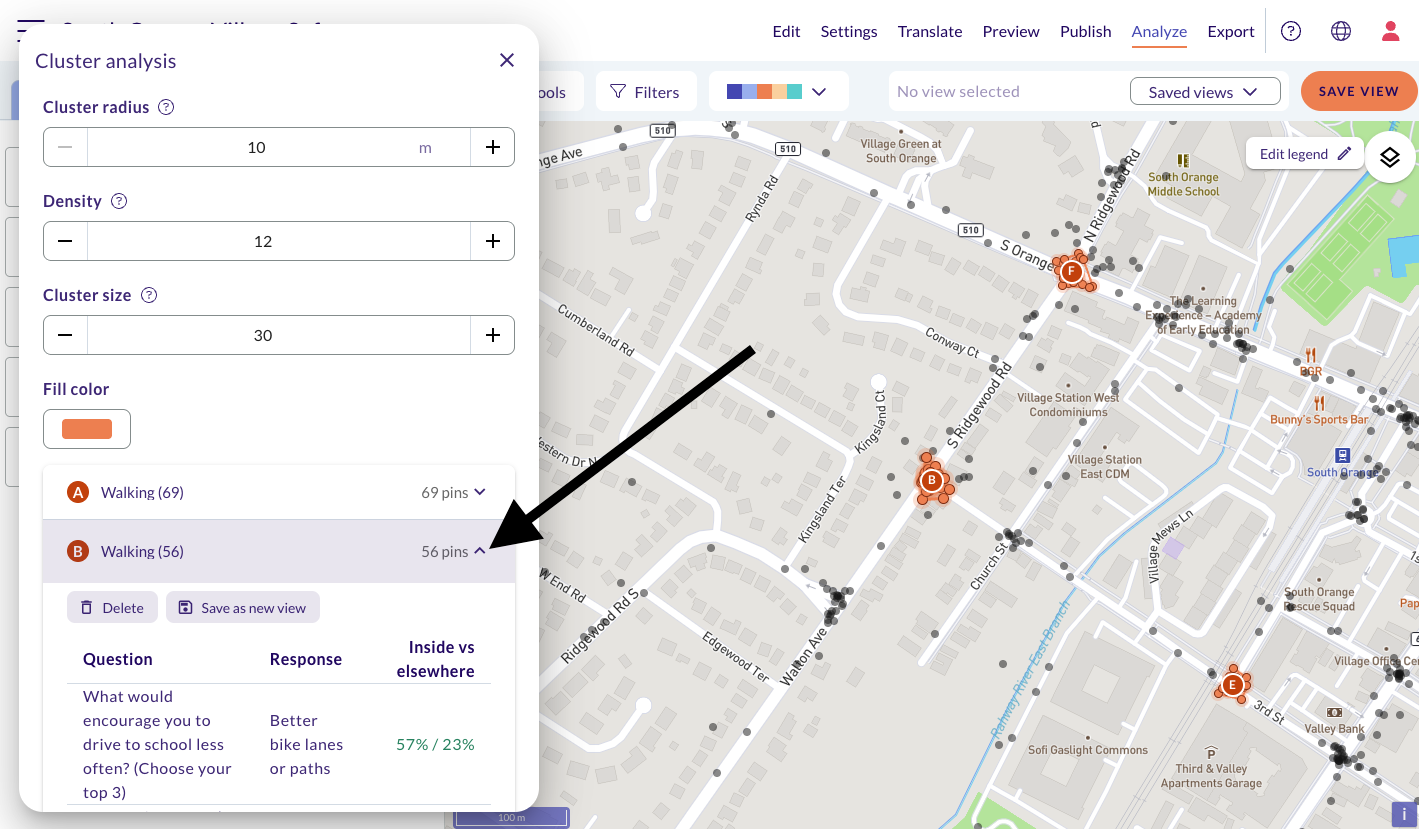The width and height of the screenshot is (1419, 829).
Task: Collapse cluster B Walking (56) row
Action: tap(279, 551)
